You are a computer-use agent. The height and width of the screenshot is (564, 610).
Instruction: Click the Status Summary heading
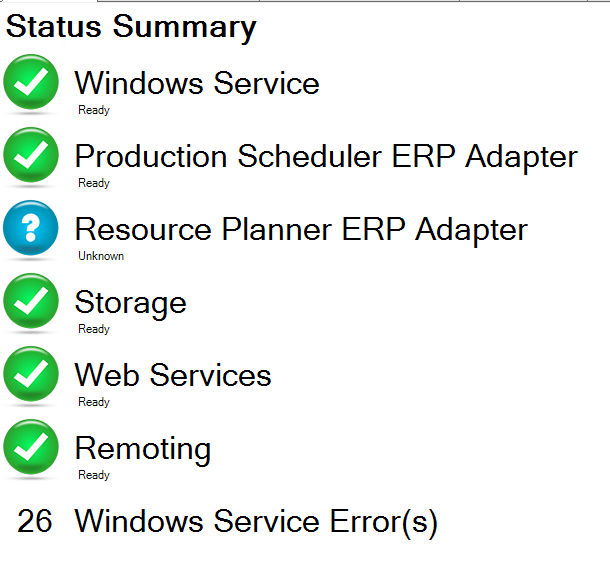[131, 27]
